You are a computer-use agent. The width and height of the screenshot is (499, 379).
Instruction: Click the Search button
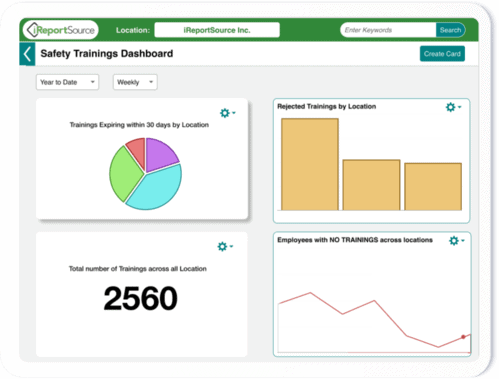[x=450, y=30]
